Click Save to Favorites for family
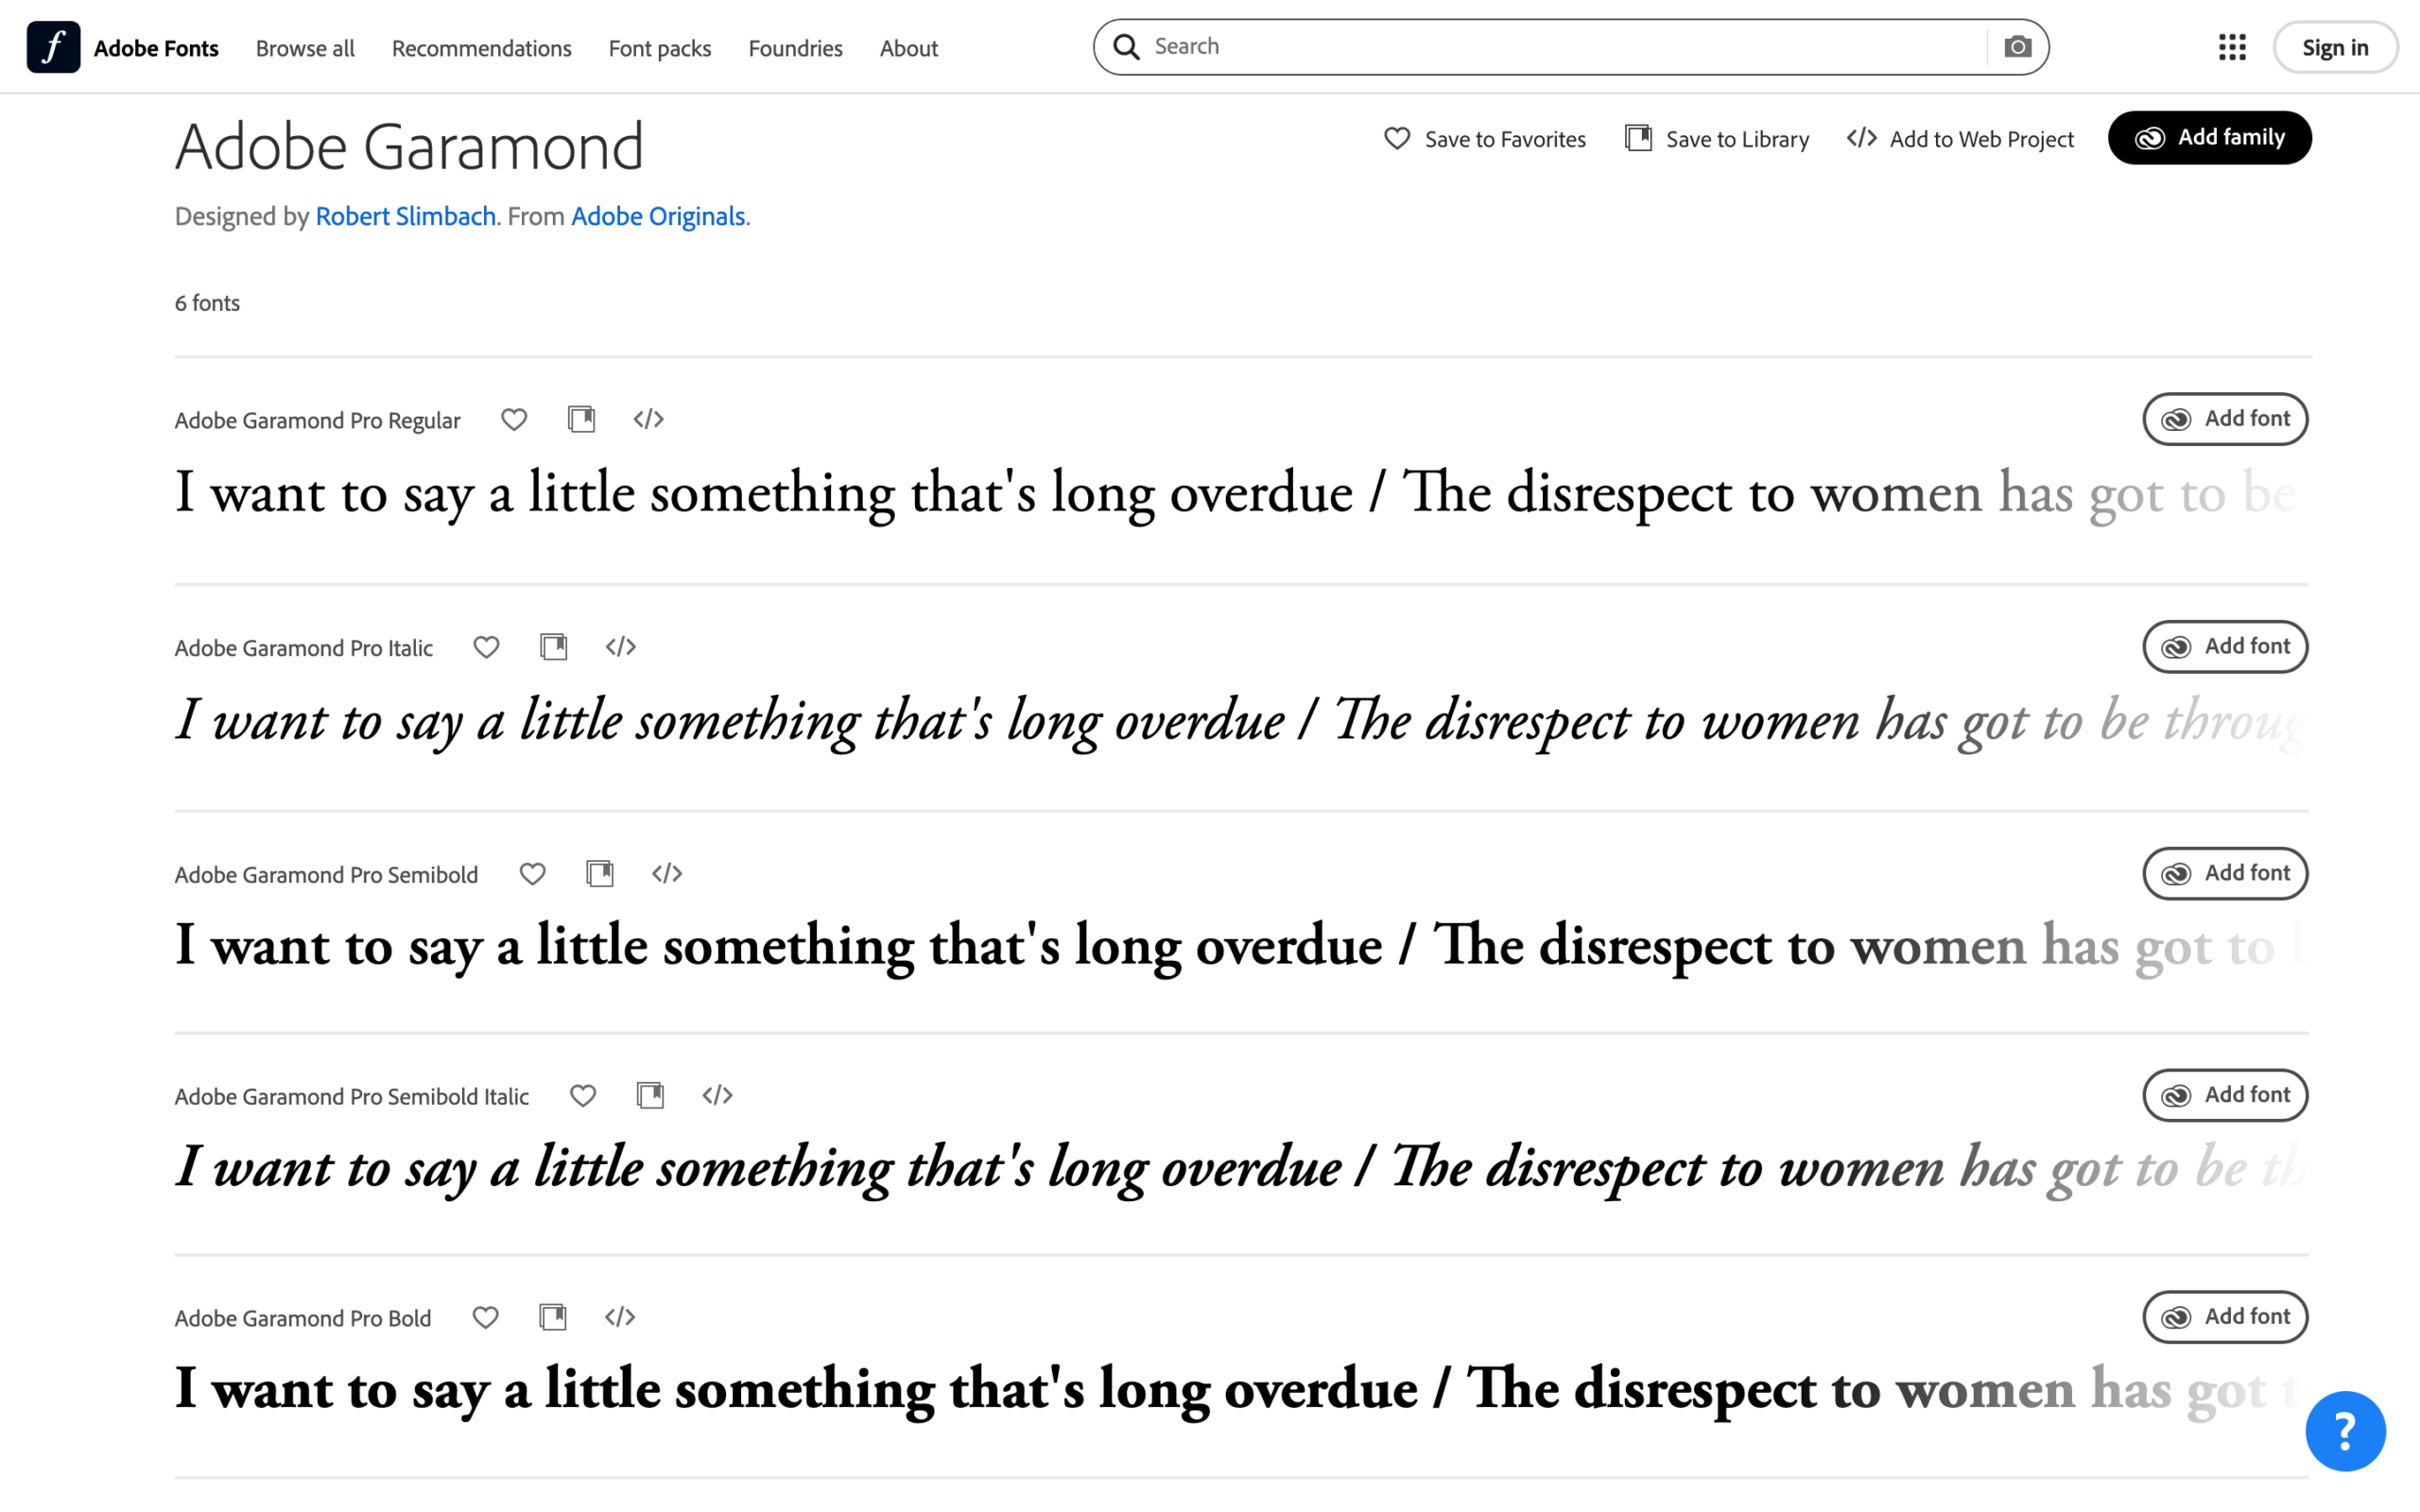The width and height of the screenshot is (2420, 1512). click(1485, 139)
